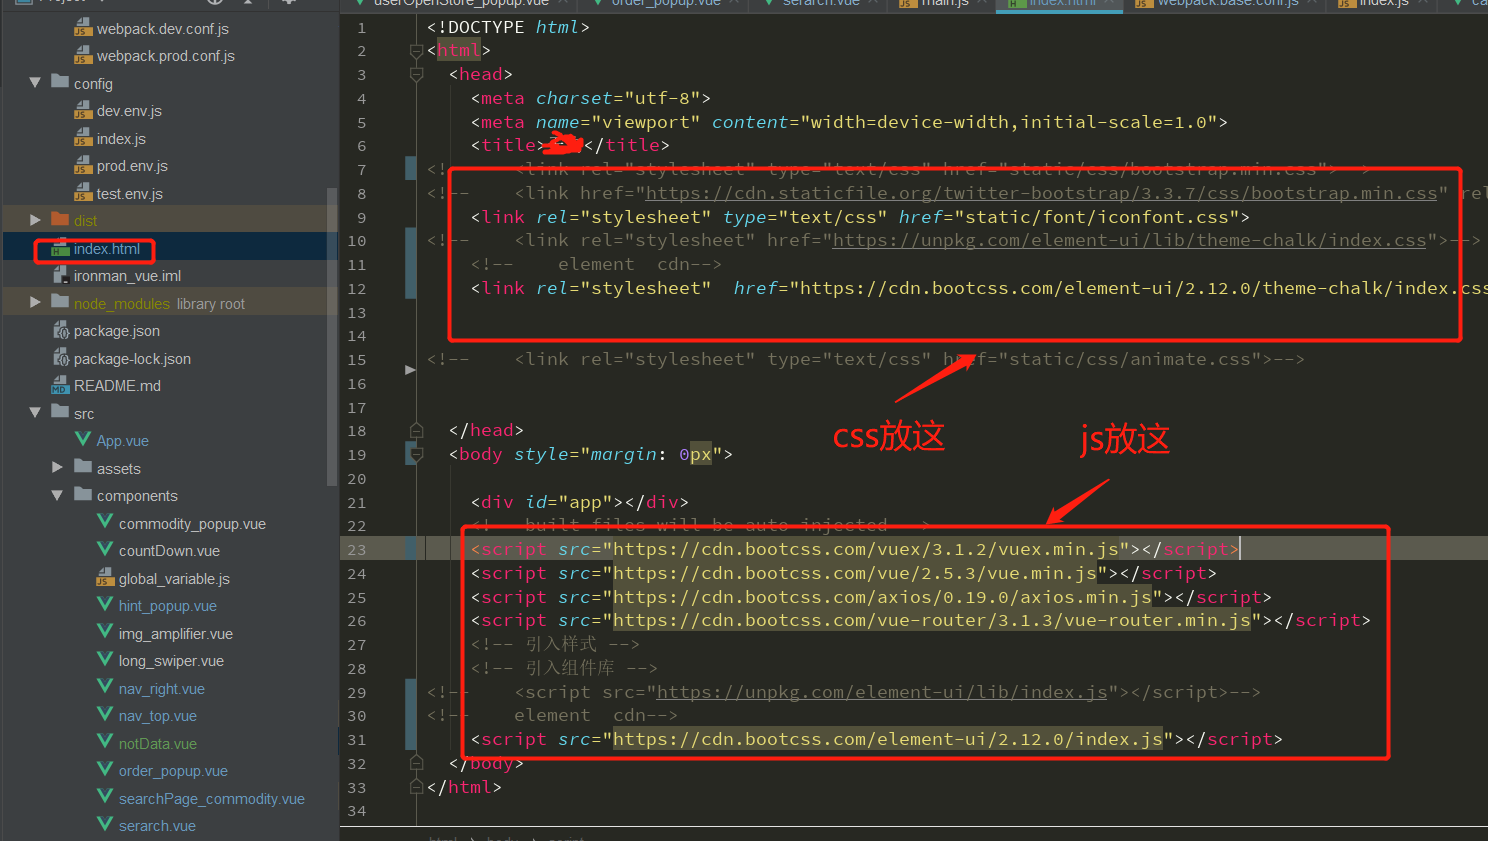Click fold marker at closing html line 33
1488x841 pixels.
[x=416, y=787]
